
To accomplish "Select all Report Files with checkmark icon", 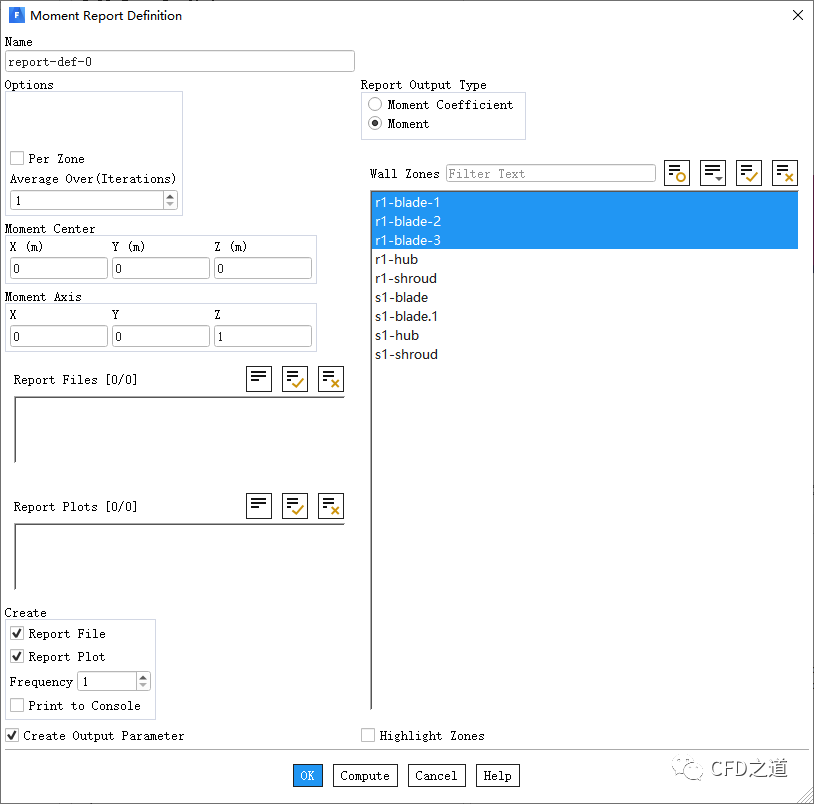I will coord(295,379).
